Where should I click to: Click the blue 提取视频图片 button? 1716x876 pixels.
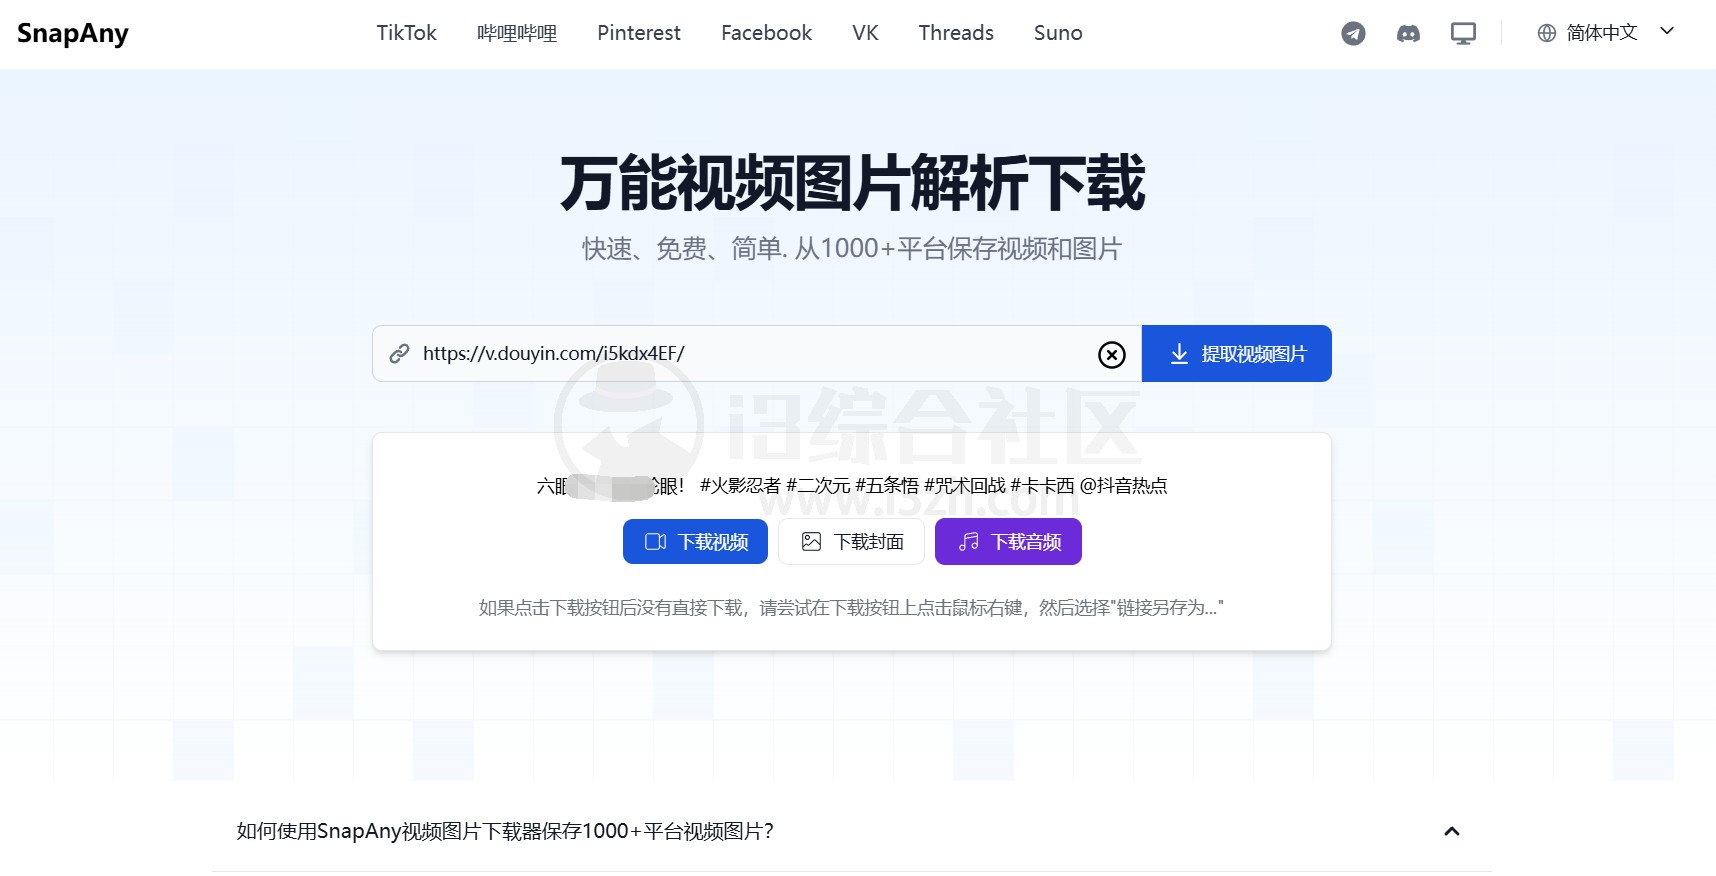click(1236, 354)
